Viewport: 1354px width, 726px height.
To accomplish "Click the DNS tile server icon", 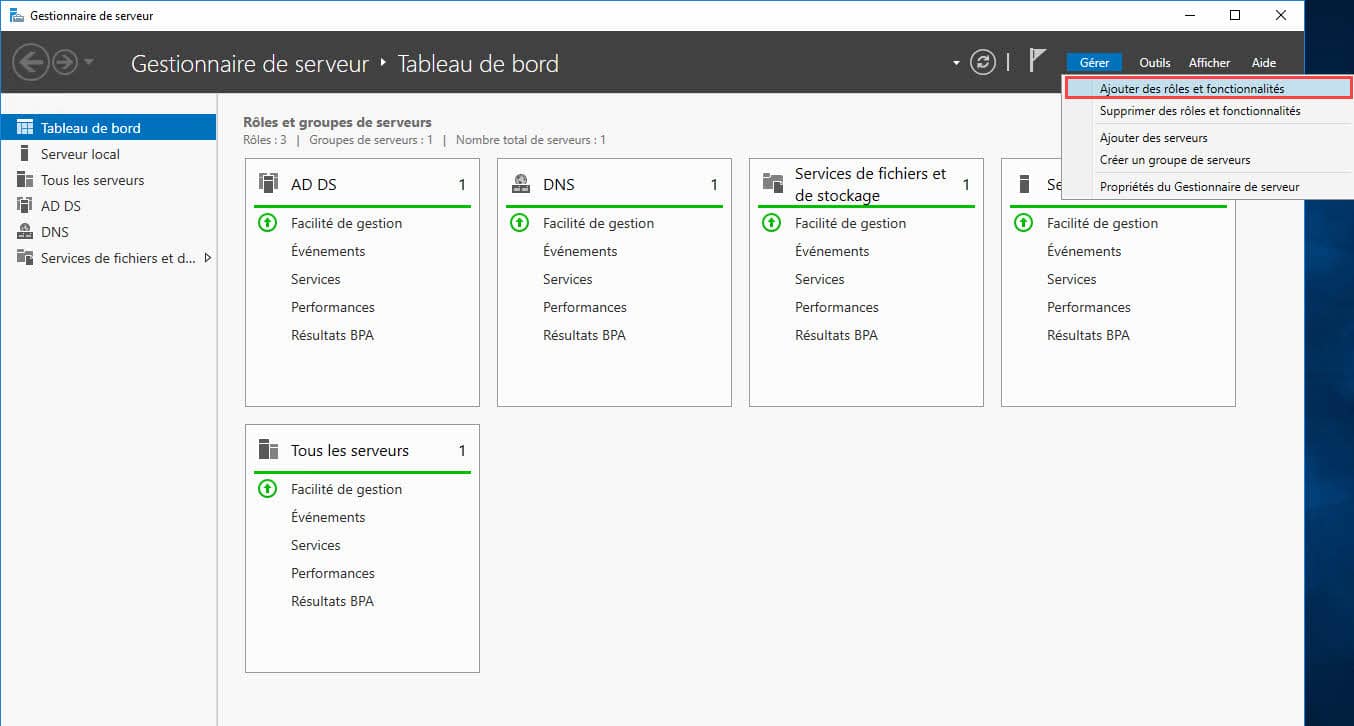I will (x=520, y=184).
